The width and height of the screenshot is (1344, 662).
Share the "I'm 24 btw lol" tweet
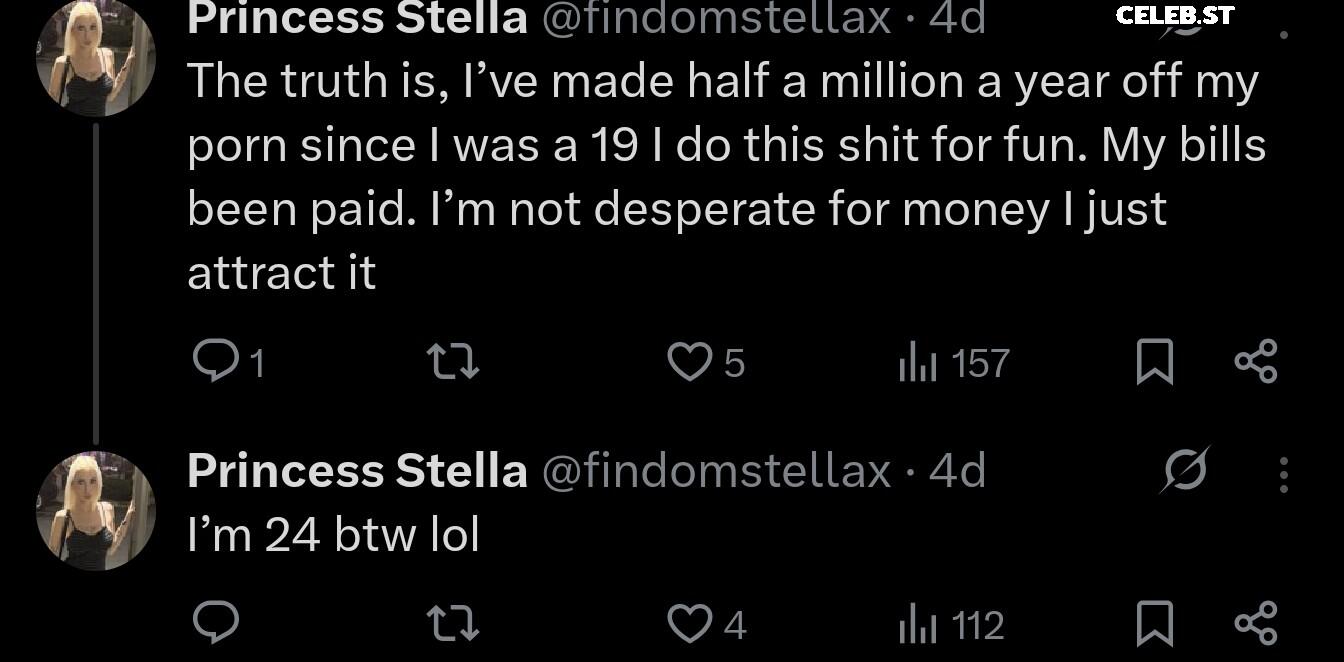coord(1256,623)
